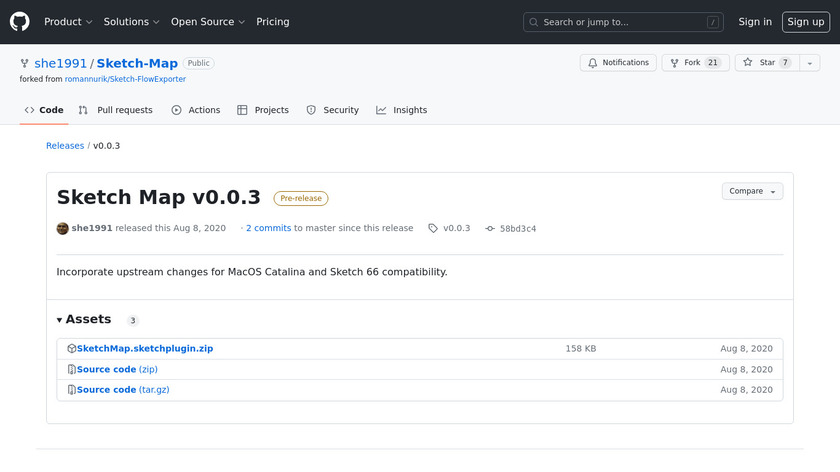Open the Security tab
840x472 pixels.
point(332,110)
